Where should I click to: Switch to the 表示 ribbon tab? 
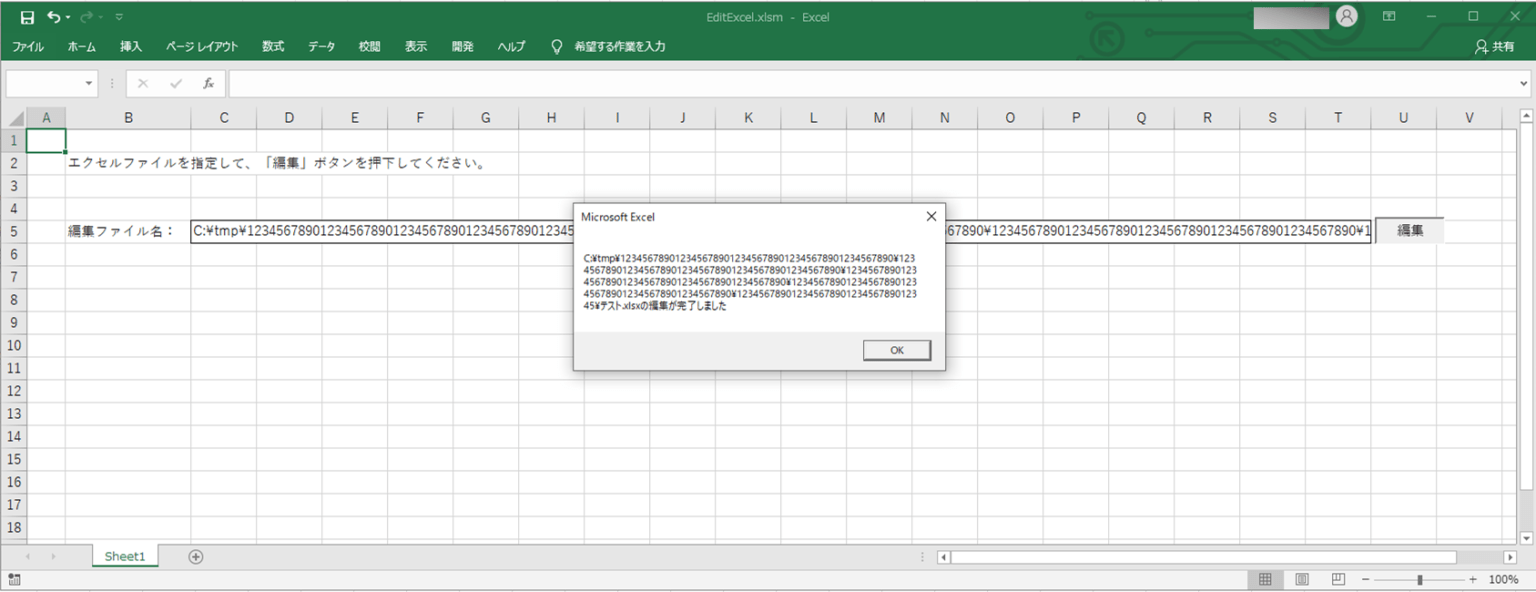click(415, 46)
